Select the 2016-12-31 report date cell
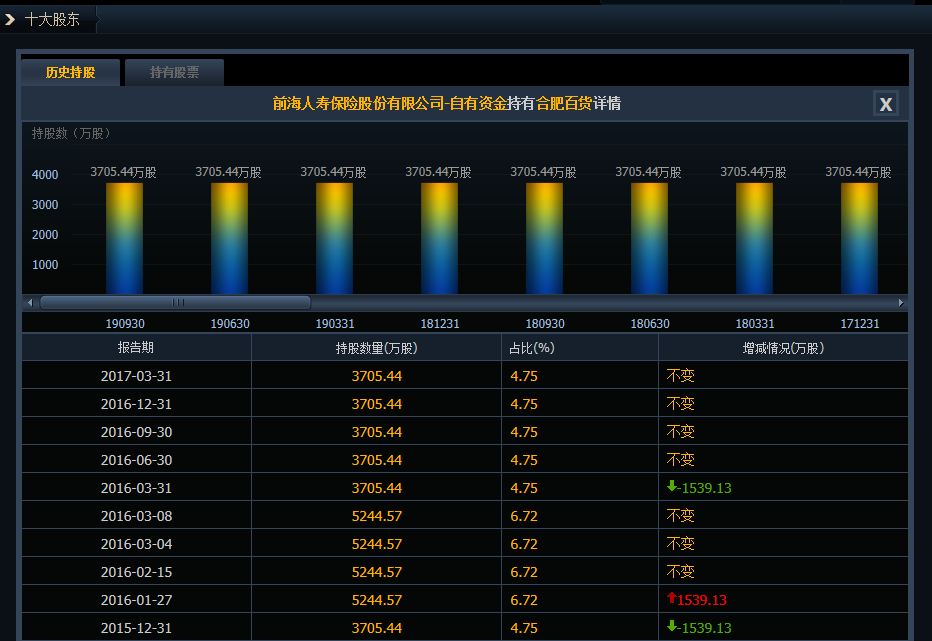 (x=136, y=404)
